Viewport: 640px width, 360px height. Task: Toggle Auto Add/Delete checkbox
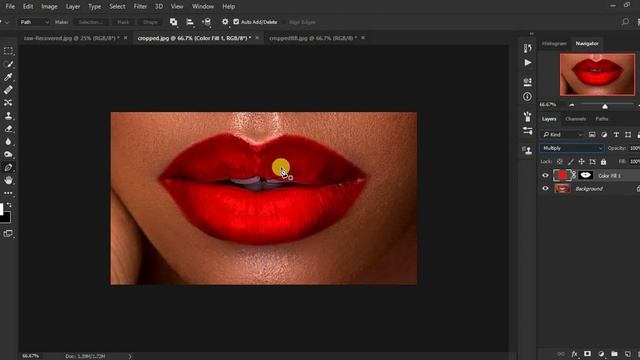pyautogui.click(x=236, y=22)
